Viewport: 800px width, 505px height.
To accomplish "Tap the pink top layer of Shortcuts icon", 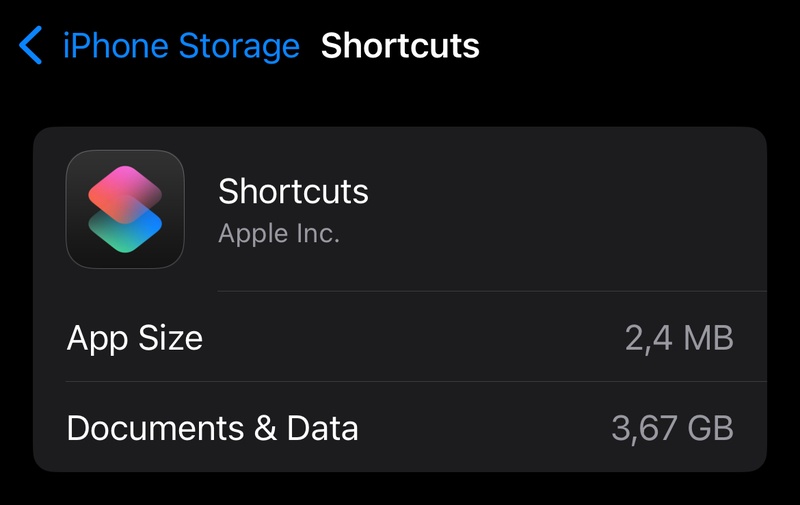I will [125, 190].
